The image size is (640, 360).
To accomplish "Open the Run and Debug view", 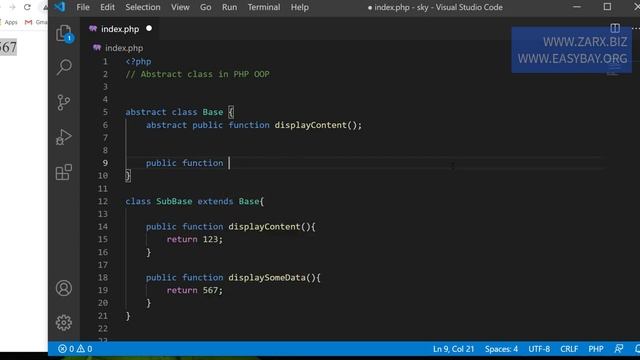I will (x=64, y=137).
